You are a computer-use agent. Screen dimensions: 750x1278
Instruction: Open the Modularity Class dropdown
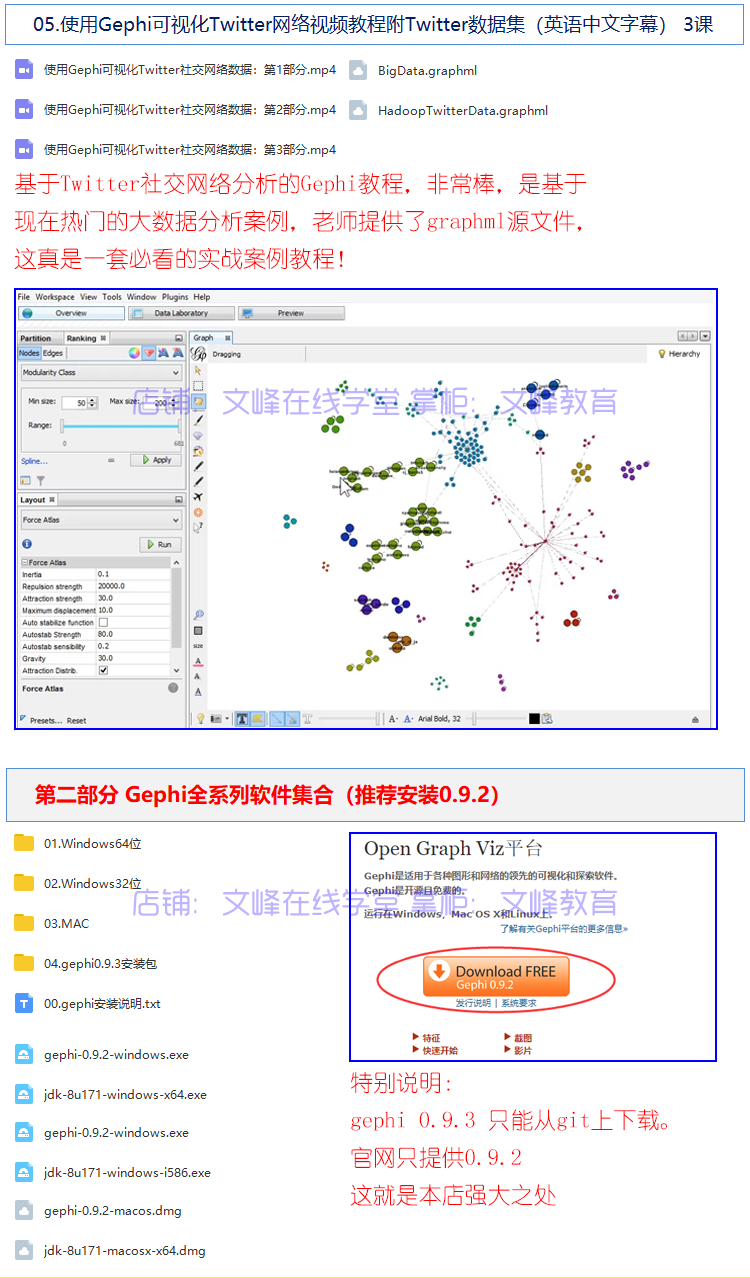coord(101,373)
